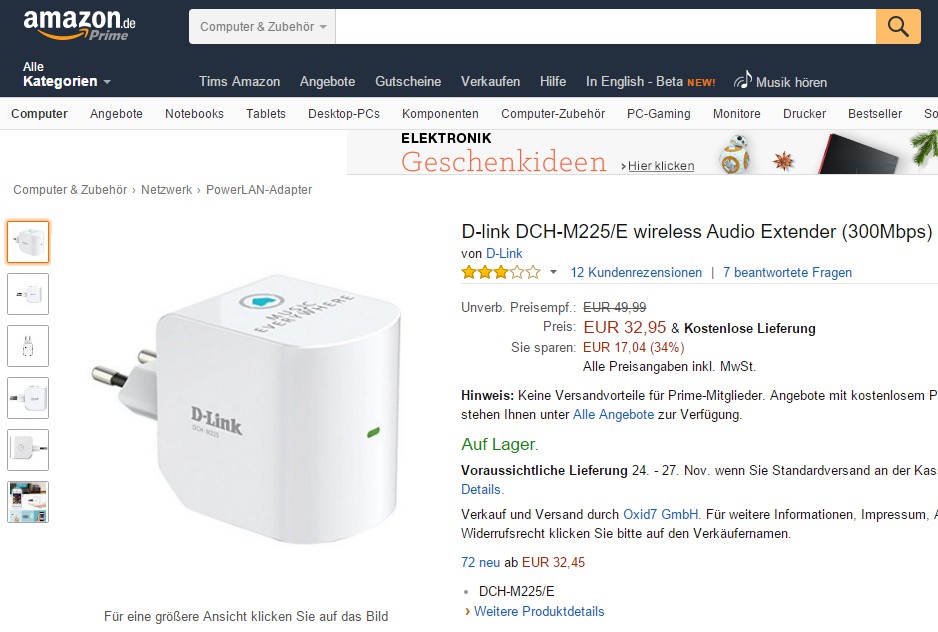Screen dimensions: 938x632
Task: Select the fifth thumbnail with cable
Action: (x=28, y=450)
